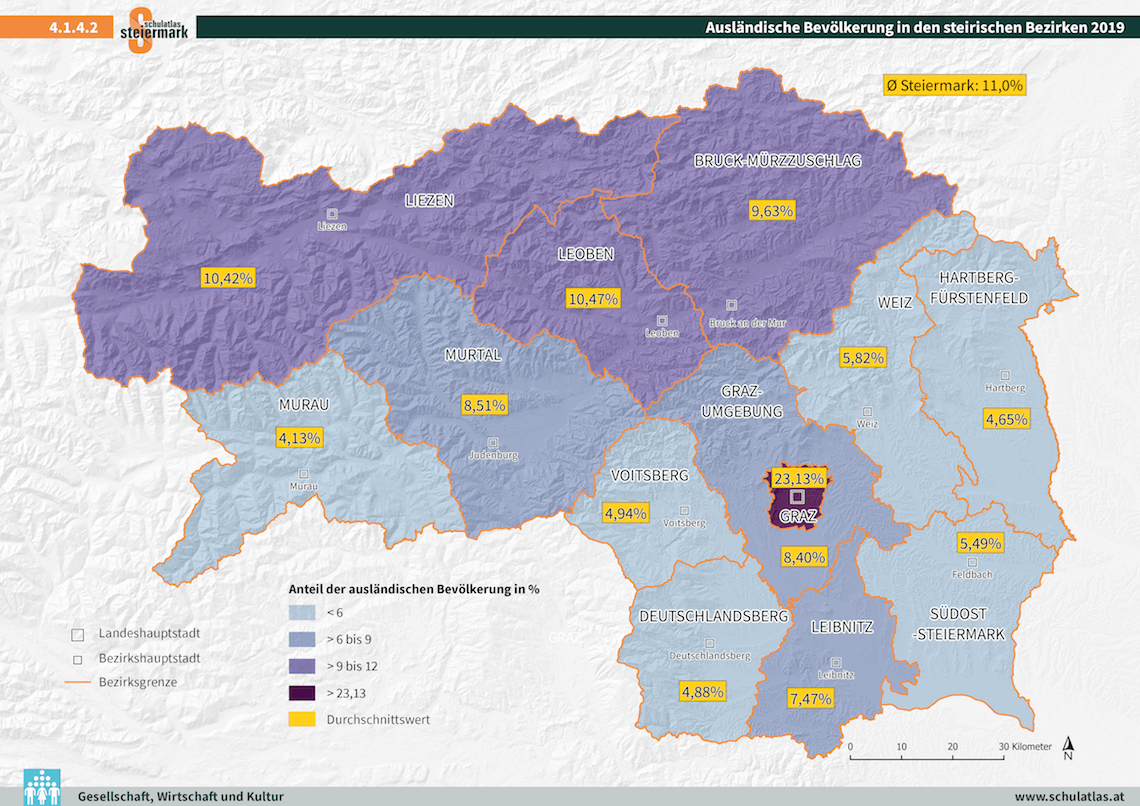Click the yellow Durchschnittswert legend swatch
Image resolution: width=1140 pixels, height=806 pixels.
click(x=302, y=719)
